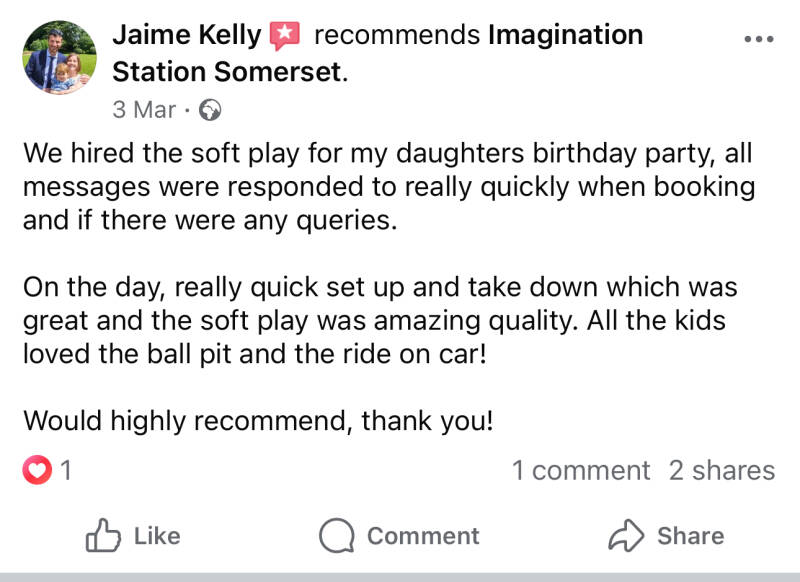
Task: Expand the 1 comment thread
Action: point(581,470)
